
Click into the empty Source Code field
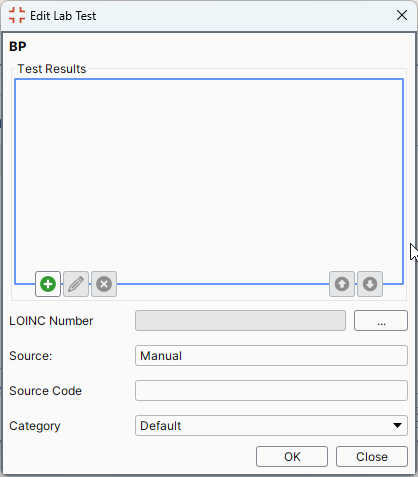pos(271,391)
